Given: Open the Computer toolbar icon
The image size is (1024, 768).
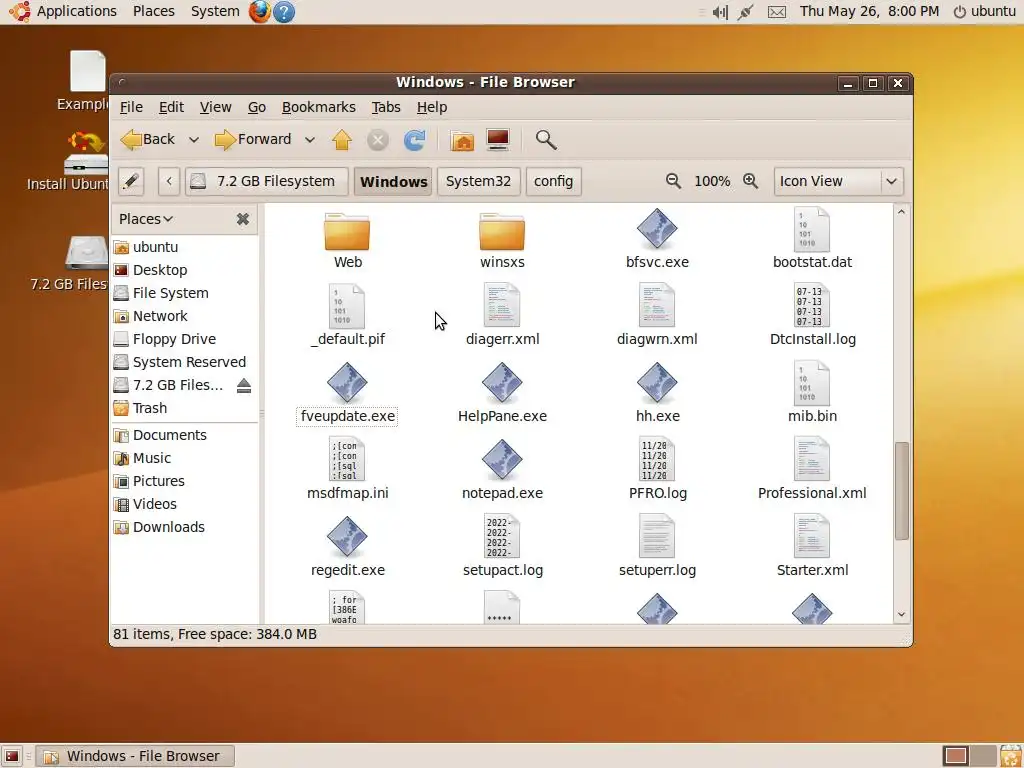Looking at the screenshot, I should pyautogui.click(x=498, y=140).
